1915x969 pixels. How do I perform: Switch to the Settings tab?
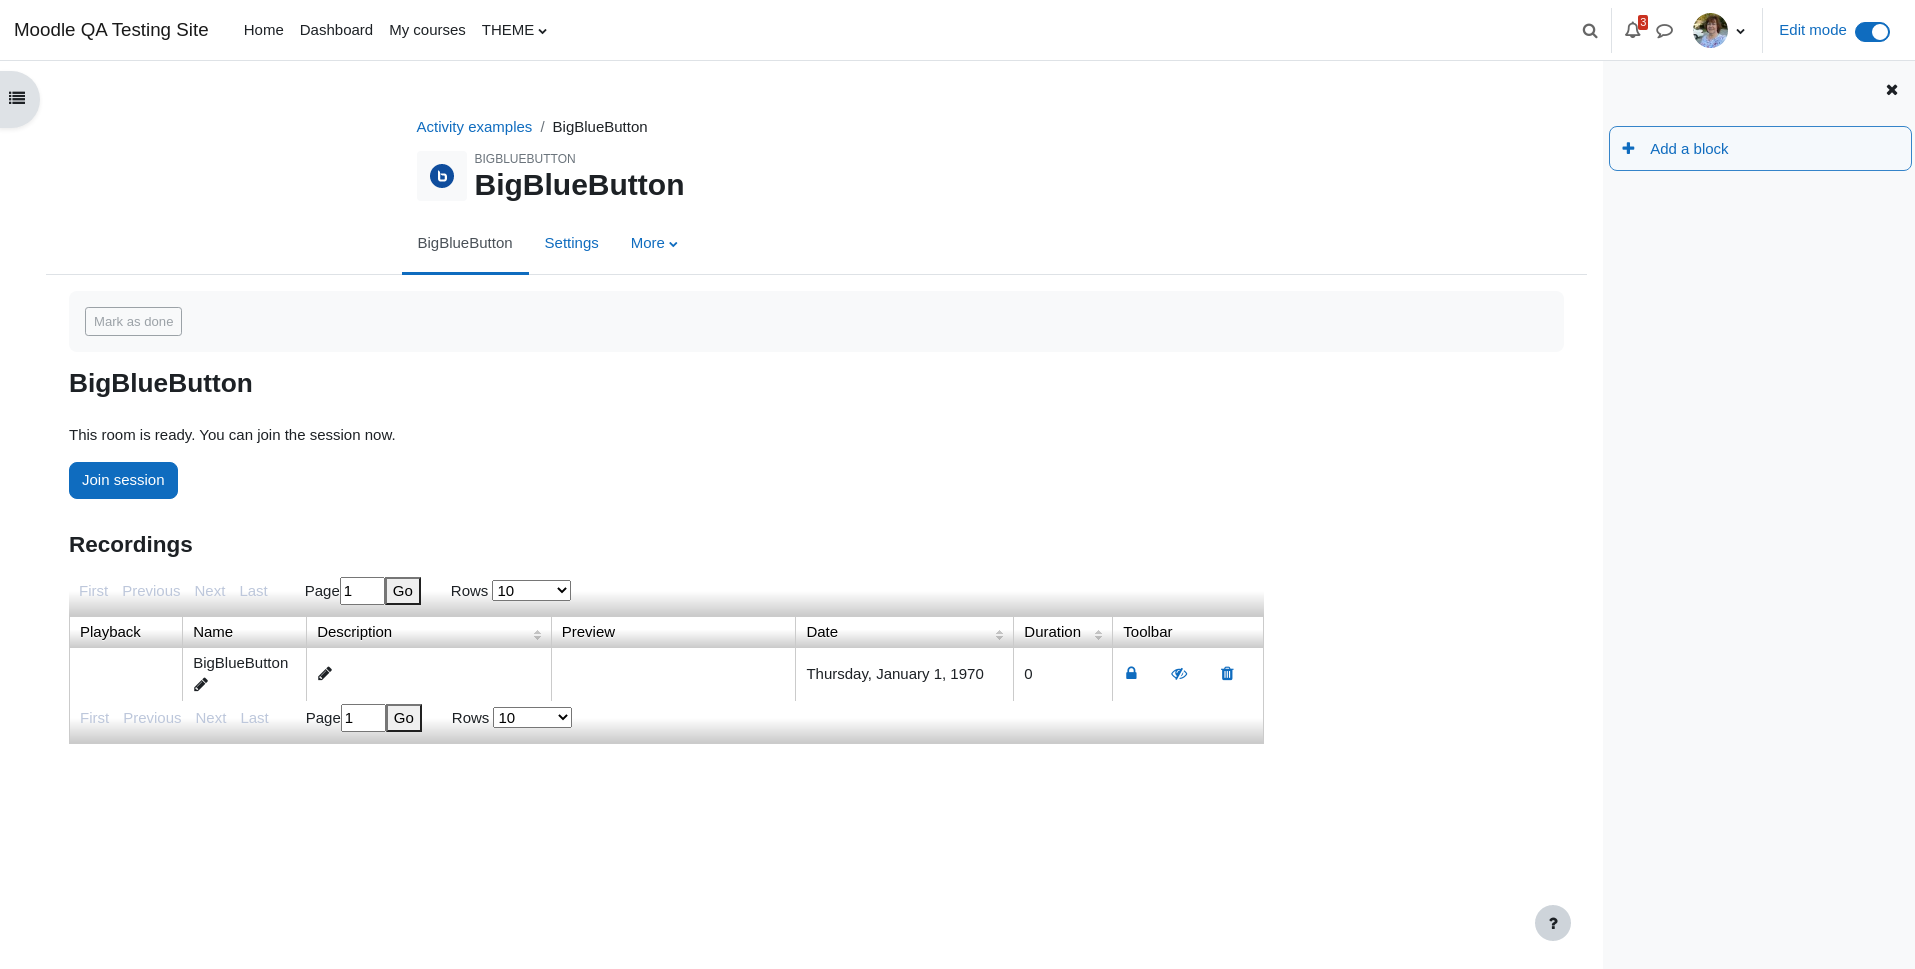(x=571, y=243)
